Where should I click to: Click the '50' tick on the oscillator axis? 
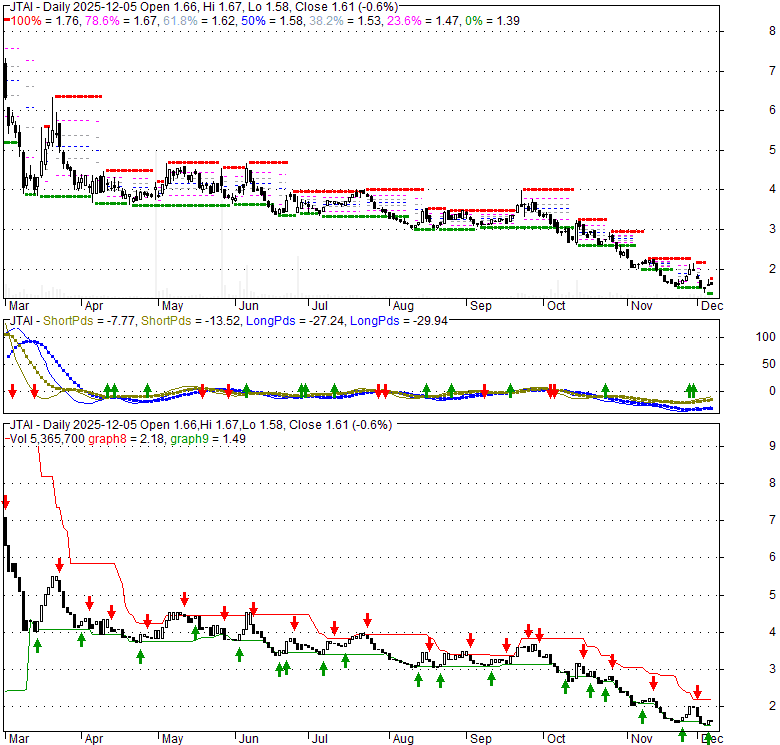click(x=769, y=364)
